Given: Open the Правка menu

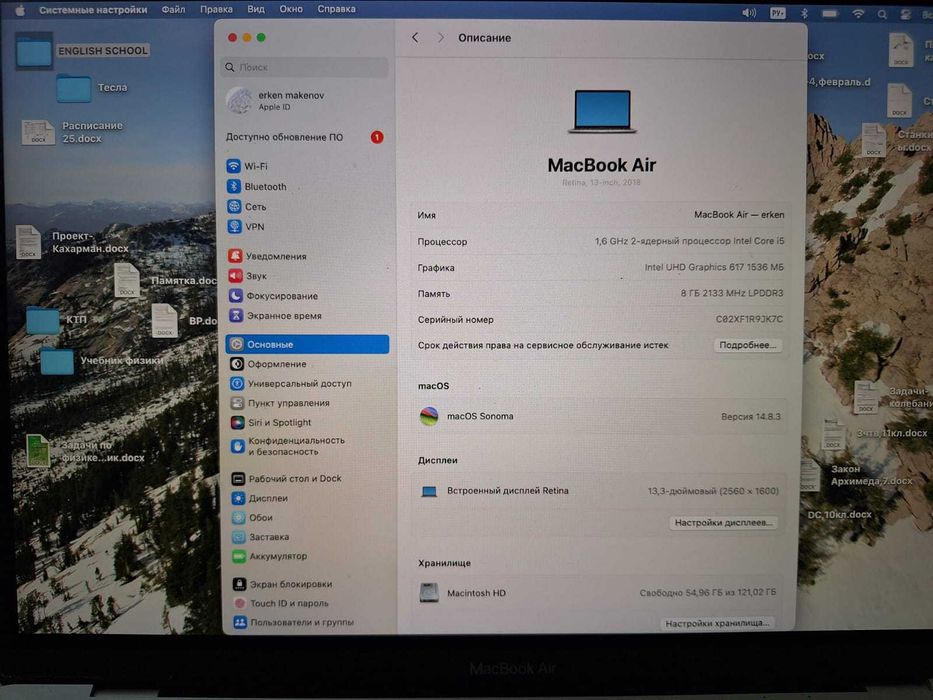Looking at the screenshot, I should (216, 10).
